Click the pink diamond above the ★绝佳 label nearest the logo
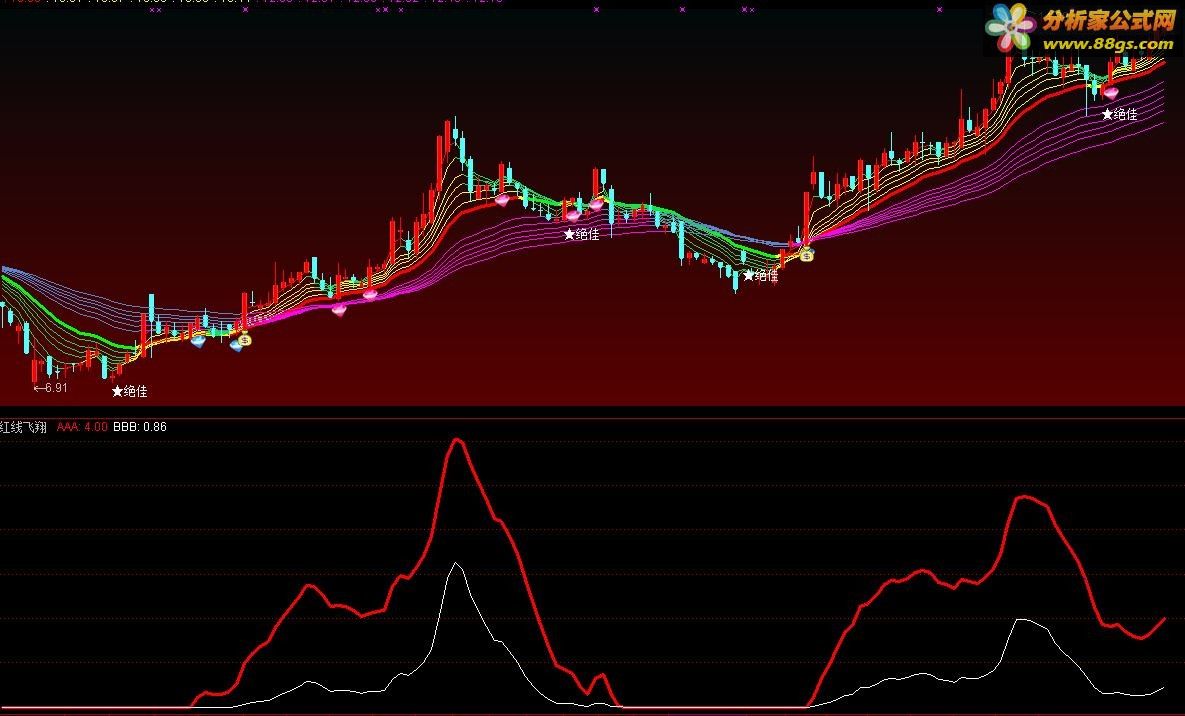This screenshot has height=716, width=1185. [1110, 93]
